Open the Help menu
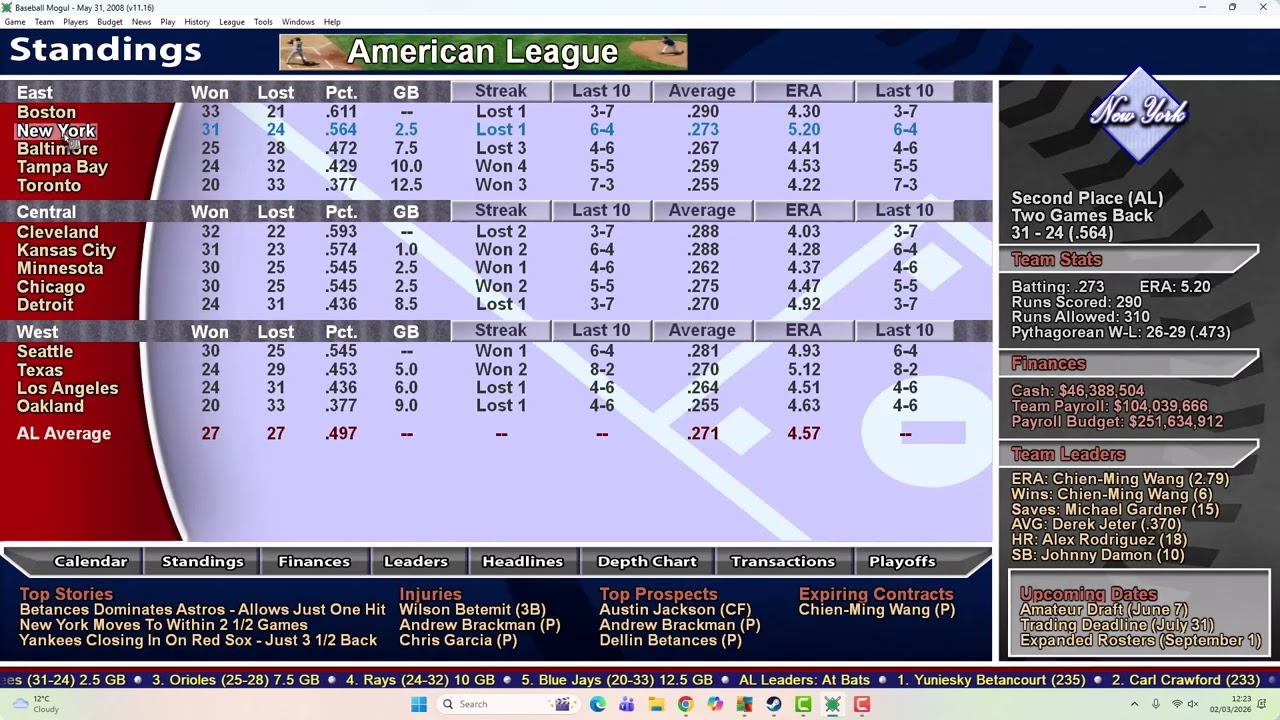Viewport: 1280px width, 720px height. click(332, 22)
